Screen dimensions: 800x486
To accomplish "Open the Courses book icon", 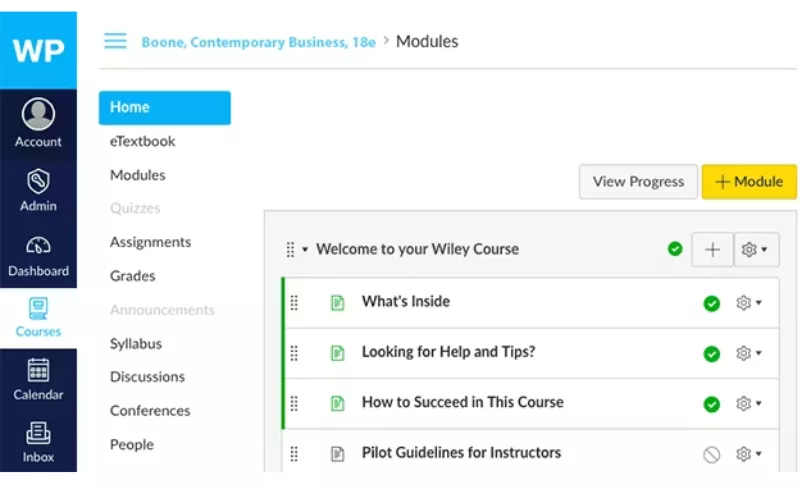I will tap(38, 309).
